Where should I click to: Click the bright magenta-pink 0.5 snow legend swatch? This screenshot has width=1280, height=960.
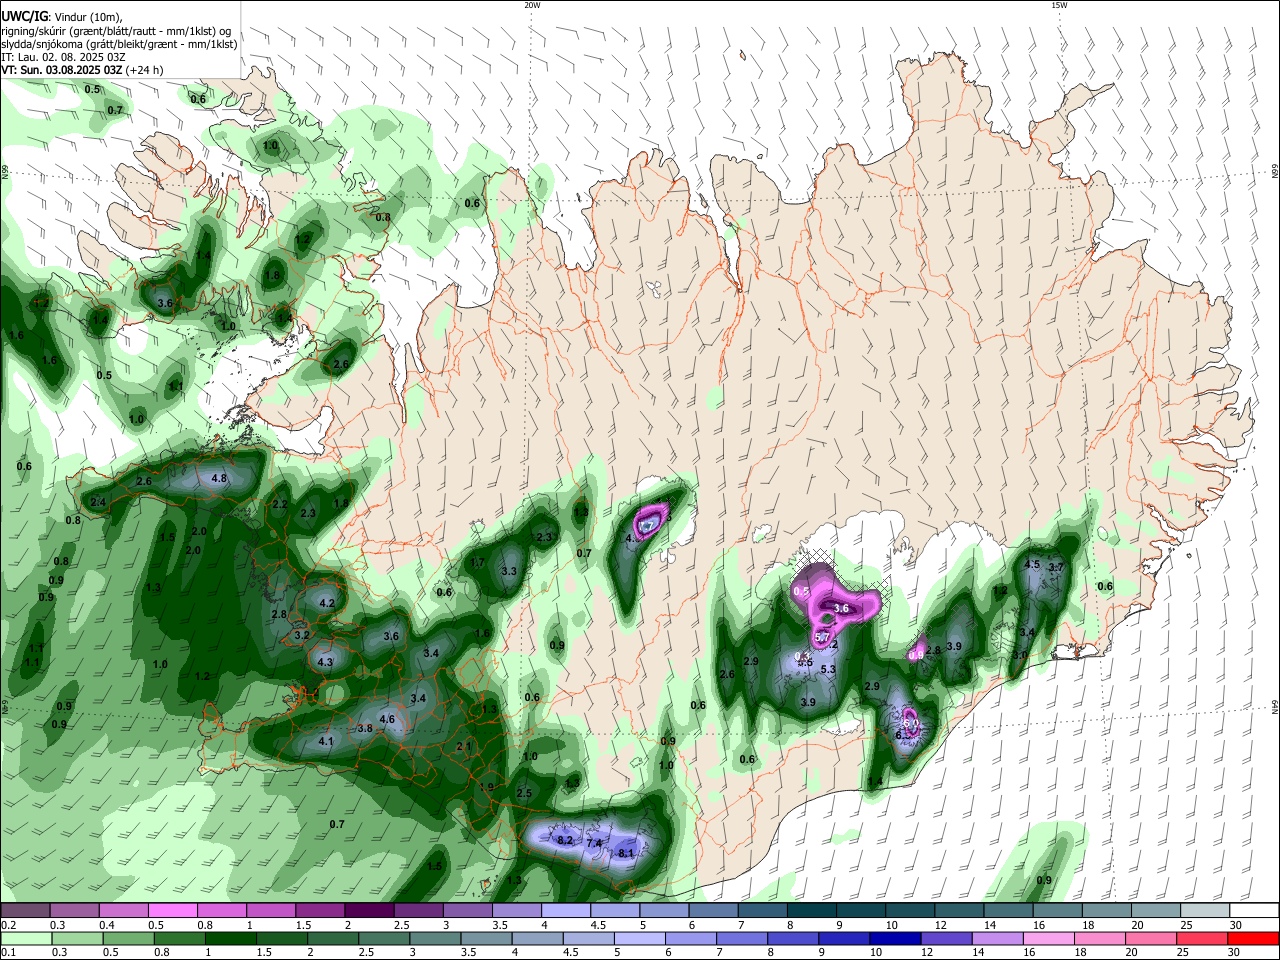[x=173, y=911]
